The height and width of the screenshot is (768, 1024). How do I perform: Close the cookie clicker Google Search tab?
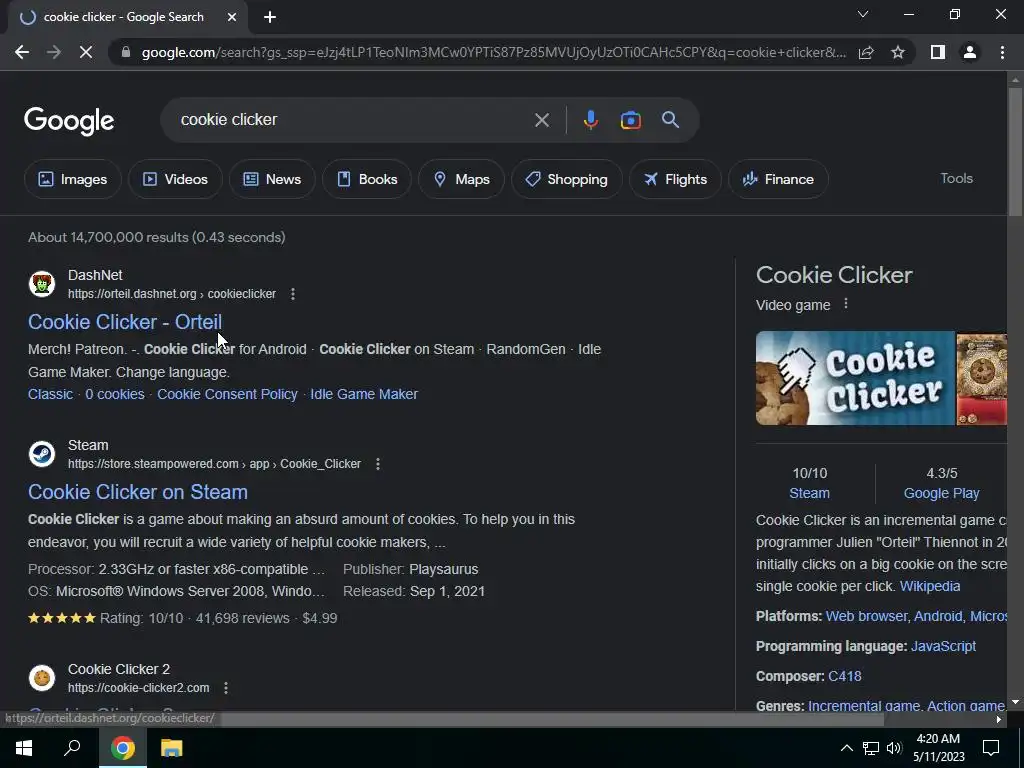click(232, 17)
